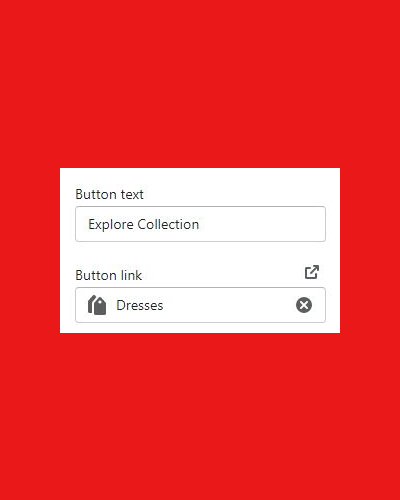Image resolution: width=400 pixels, height=500 pixels.
Task: Click the circled X remove button
Action: coord(304,305)
